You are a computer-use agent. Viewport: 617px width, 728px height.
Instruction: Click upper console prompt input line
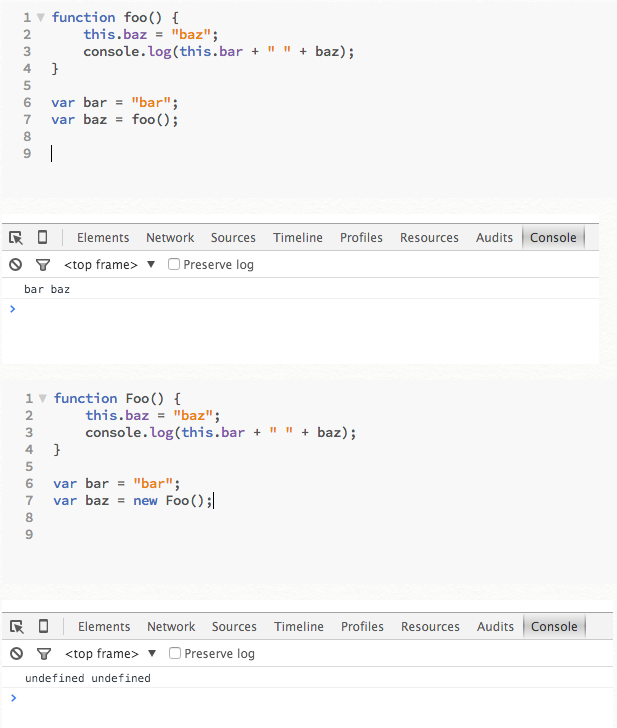[300, 309]
